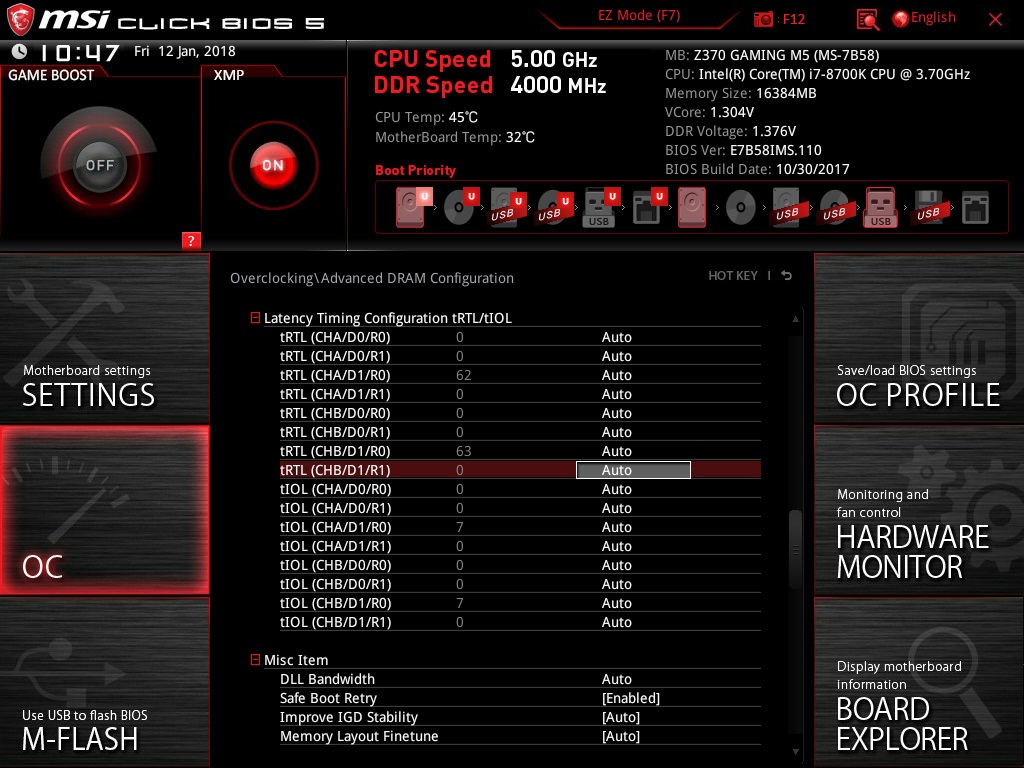Click the Boot Priority heading
The height and width of the screenshot is (768, 1024).
point(415,170)
